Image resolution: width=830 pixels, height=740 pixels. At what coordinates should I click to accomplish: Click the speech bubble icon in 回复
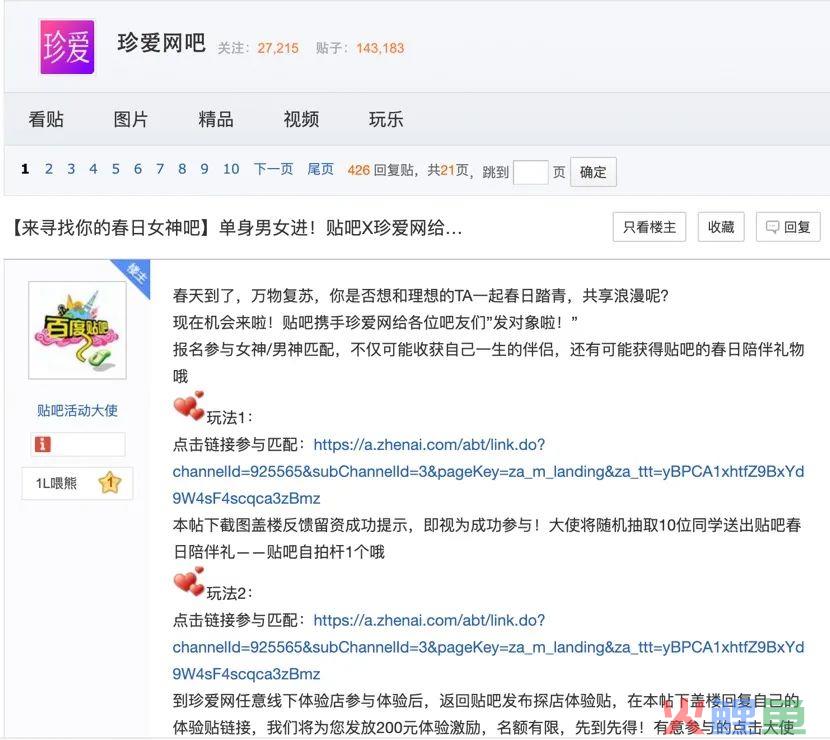point(772,227)
